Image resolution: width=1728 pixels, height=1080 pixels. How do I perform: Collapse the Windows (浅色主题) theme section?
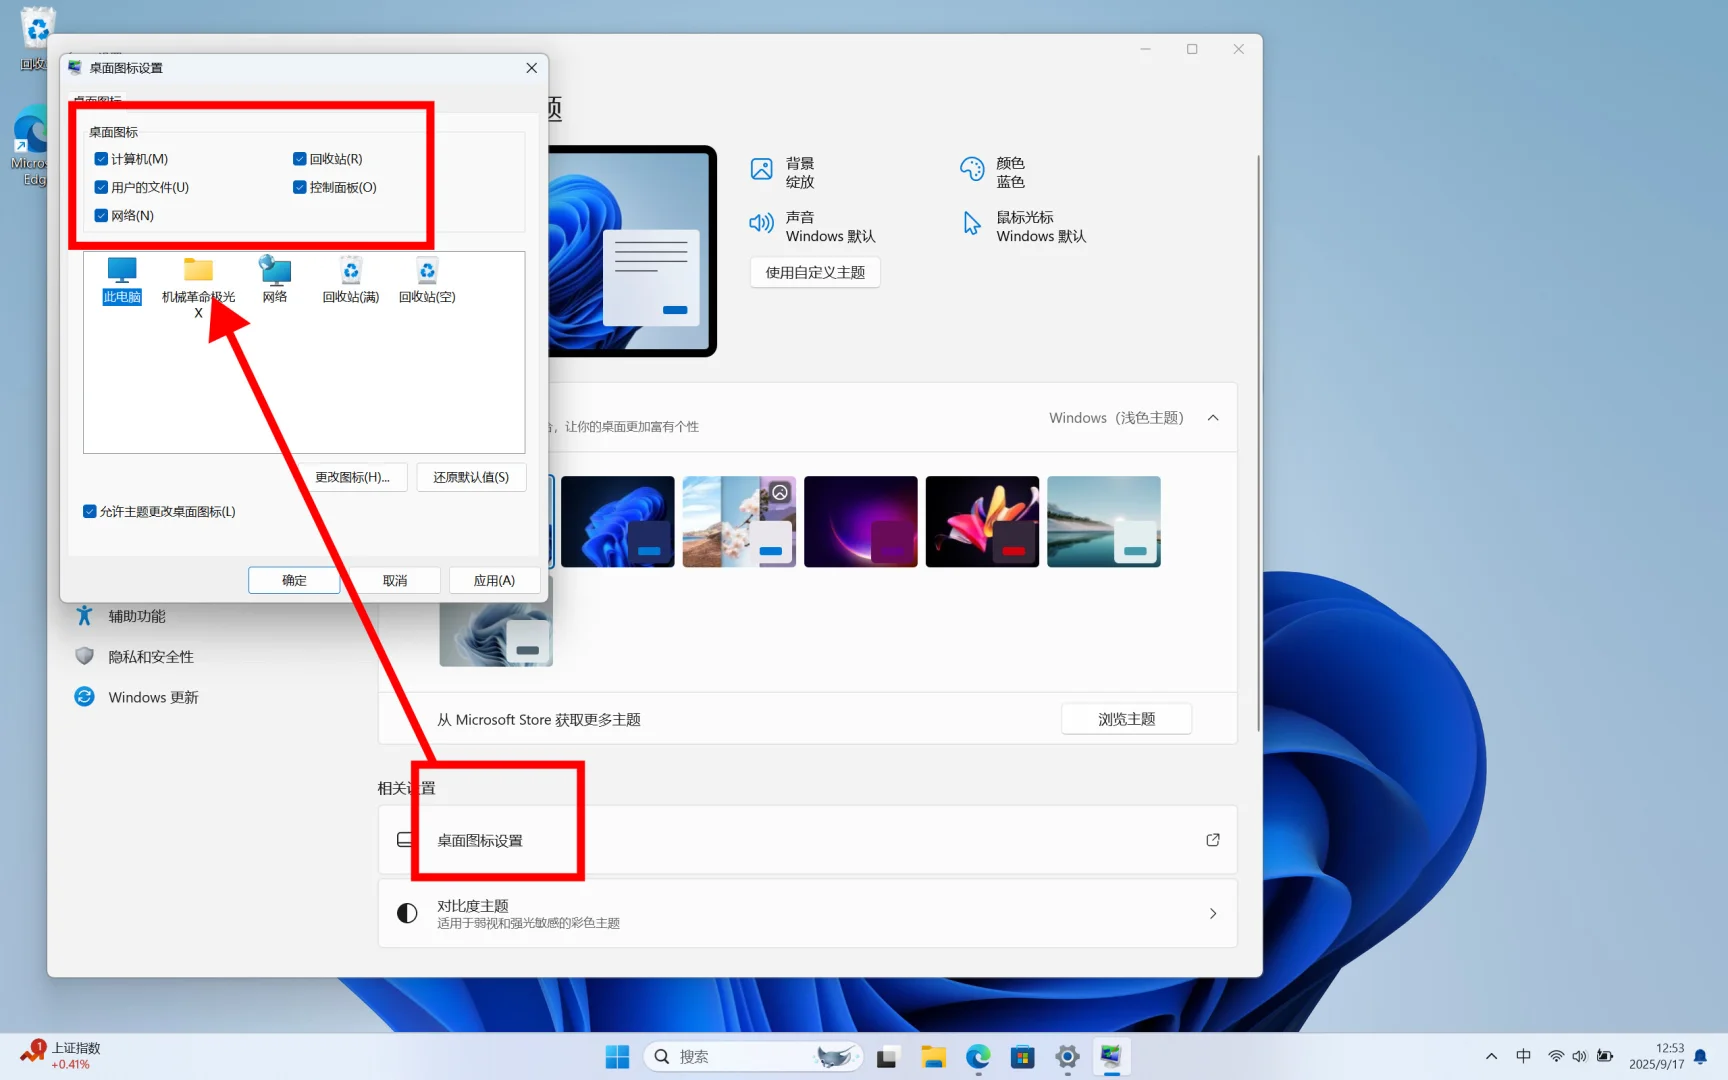point(1213,418)
